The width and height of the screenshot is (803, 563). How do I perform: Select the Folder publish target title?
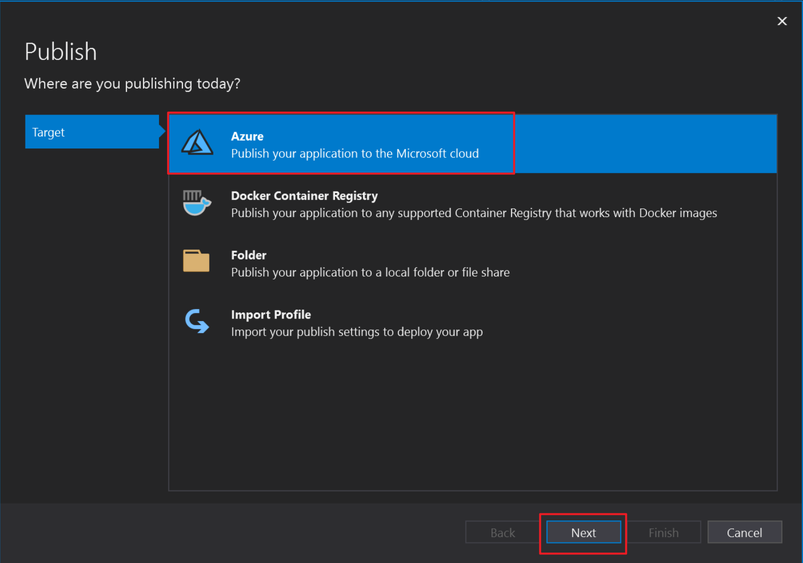coord(248,255)
